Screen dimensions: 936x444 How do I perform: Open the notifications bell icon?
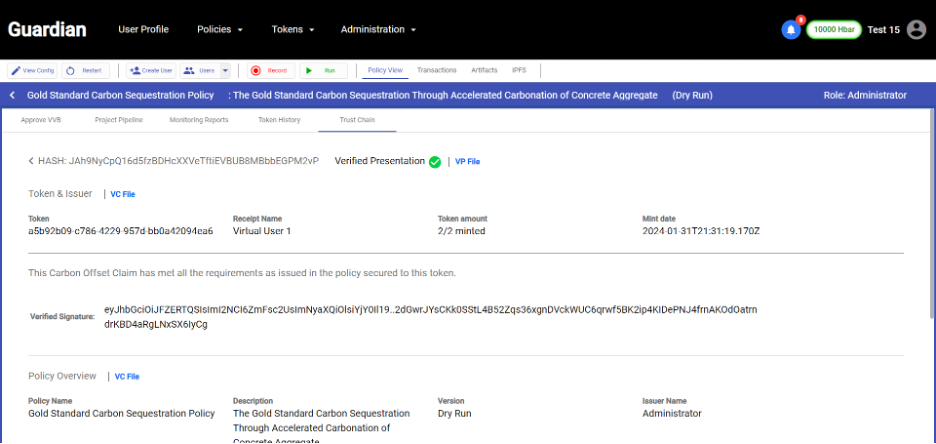(x=790, y=30)
